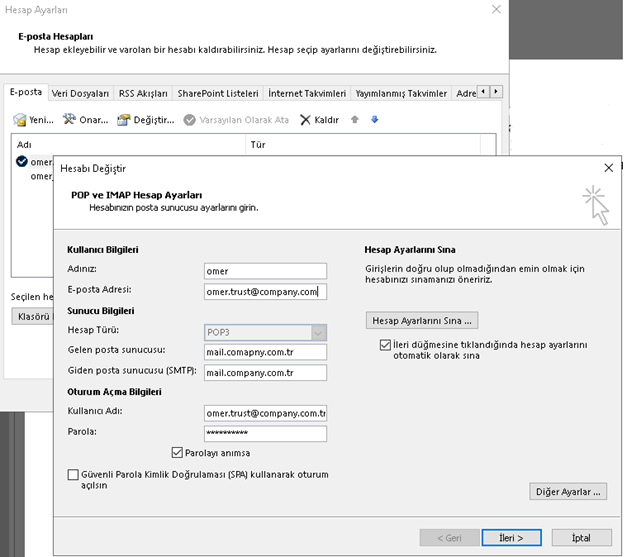The height and width of the screenshot is (557, 627).
Task: Open the Veri Dosyaları tab
Action: [x=80, y=94]
